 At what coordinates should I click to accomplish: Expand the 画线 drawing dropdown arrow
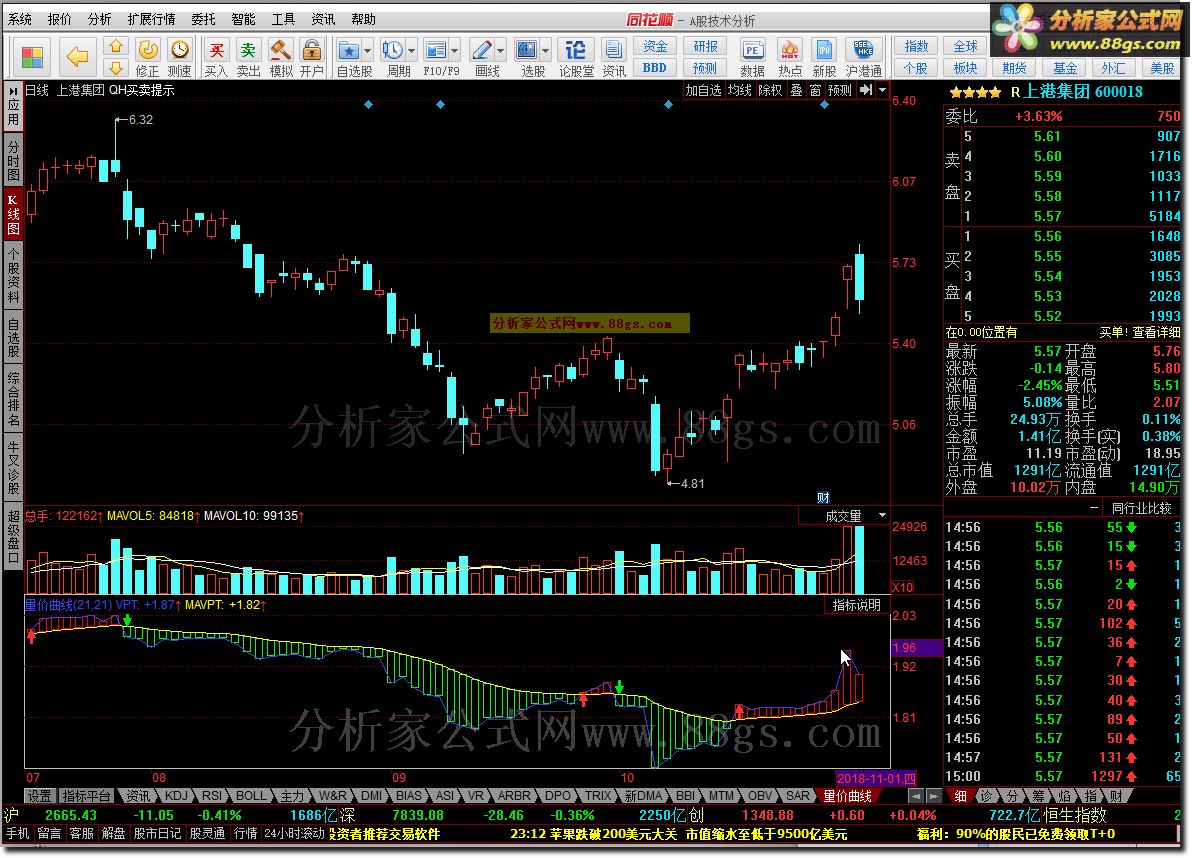pos(500,51)
